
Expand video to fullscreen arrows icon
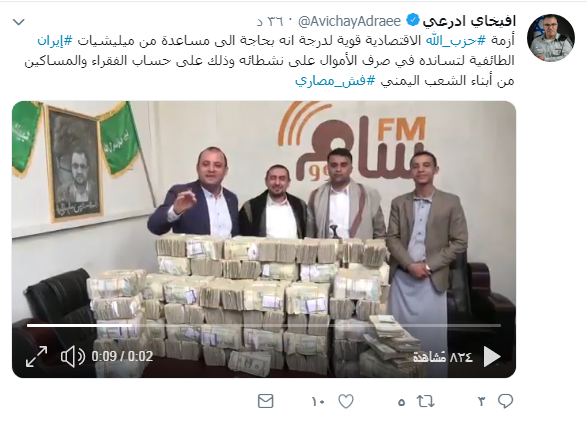36,356
